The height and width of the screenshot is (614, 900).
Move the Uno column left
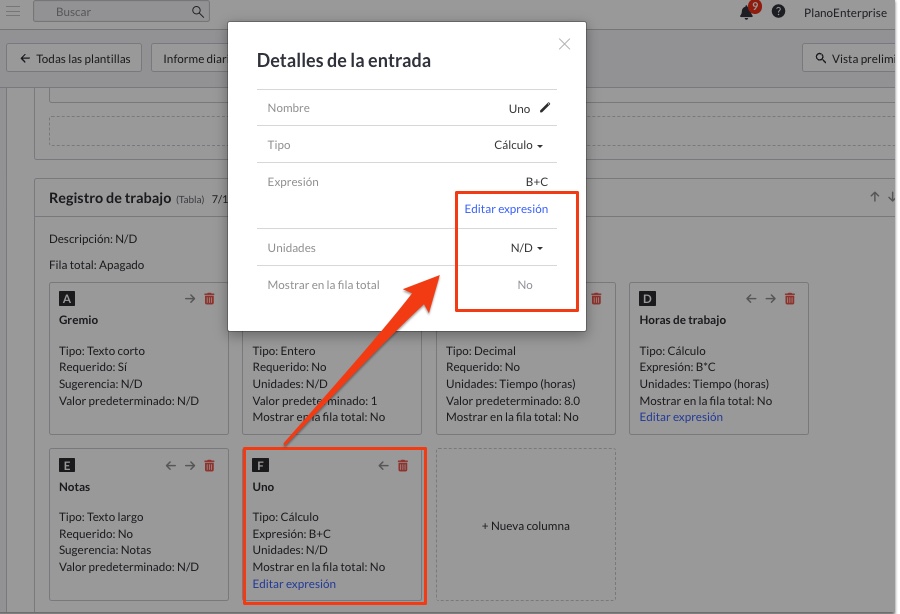(383, 465)
